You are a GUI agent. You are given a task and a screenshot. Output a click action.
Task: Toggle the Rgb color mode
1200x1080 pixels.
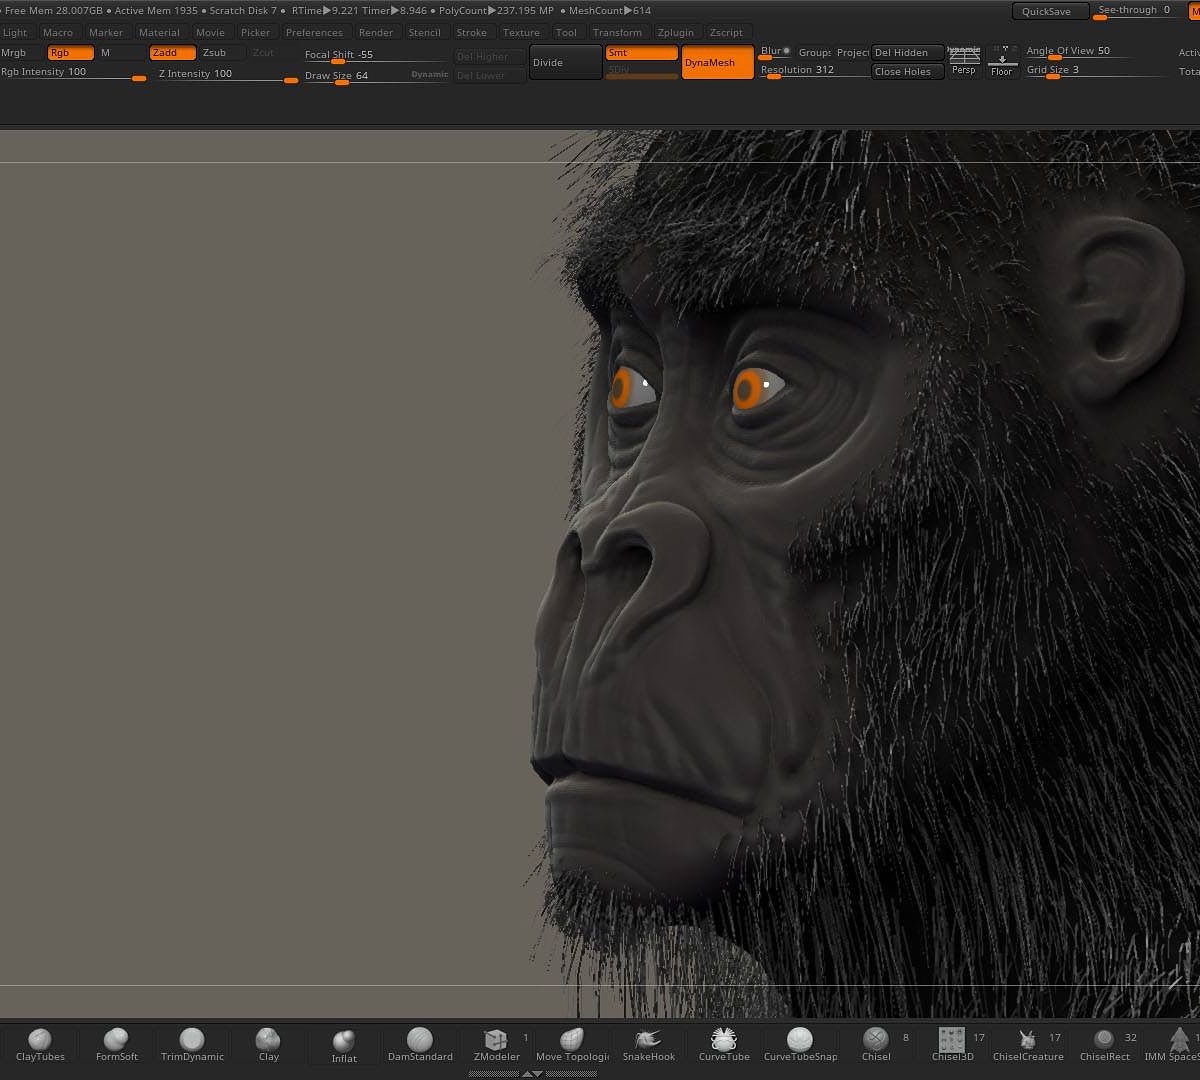tap(70, 53)
